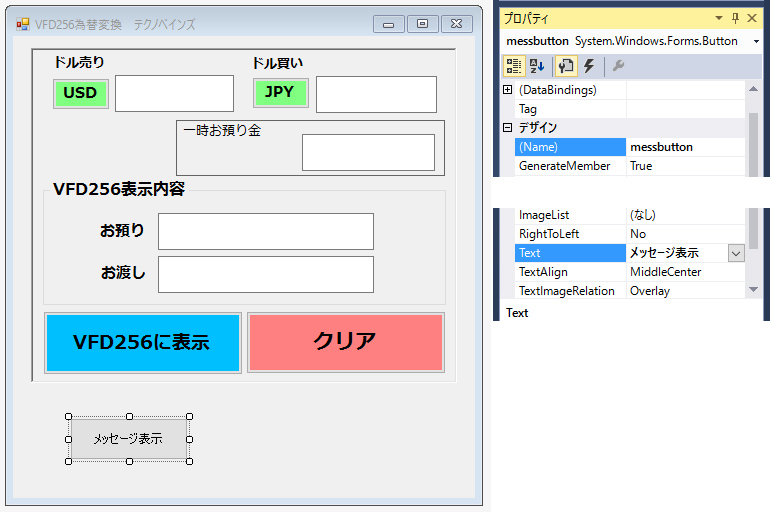Close the Properties panel
The width and height of the screenshot is (770, 512).
click(x=752, y=18)
